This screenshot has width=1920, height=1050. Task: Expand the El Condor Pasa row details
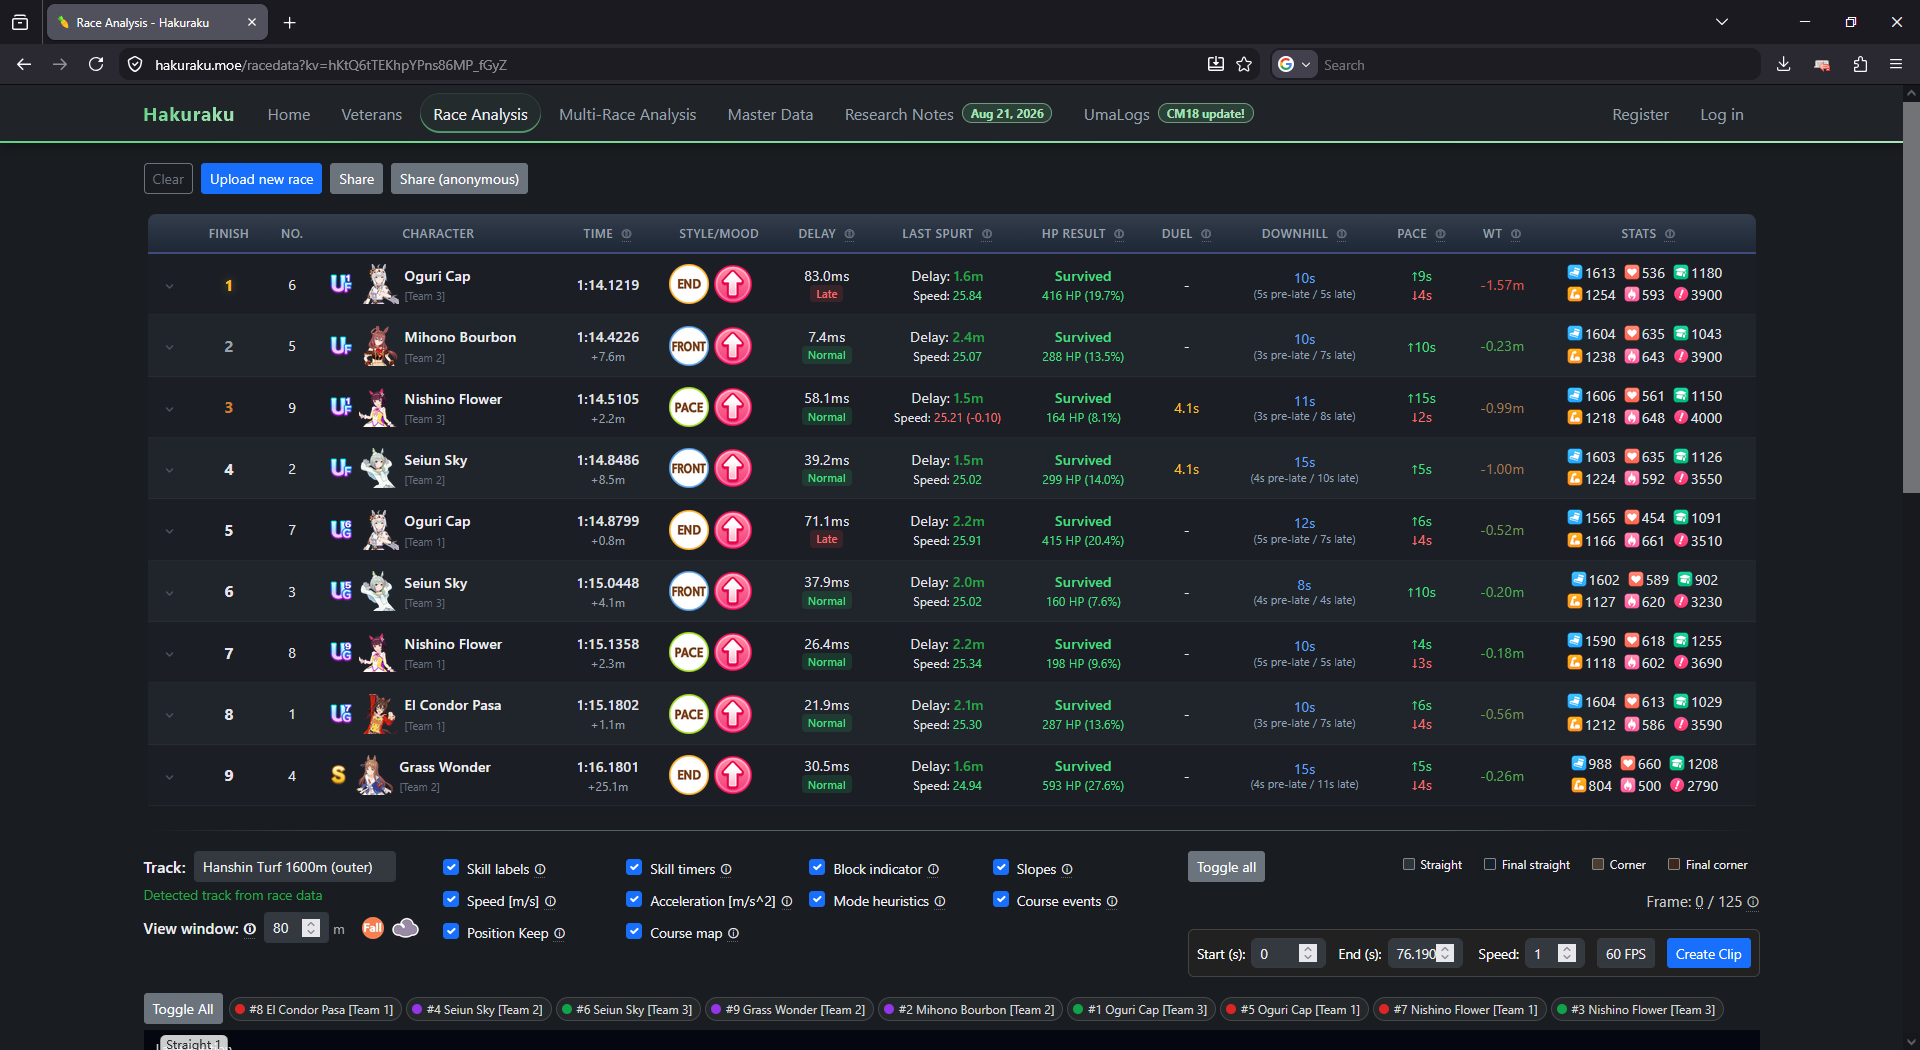point(169,715)
